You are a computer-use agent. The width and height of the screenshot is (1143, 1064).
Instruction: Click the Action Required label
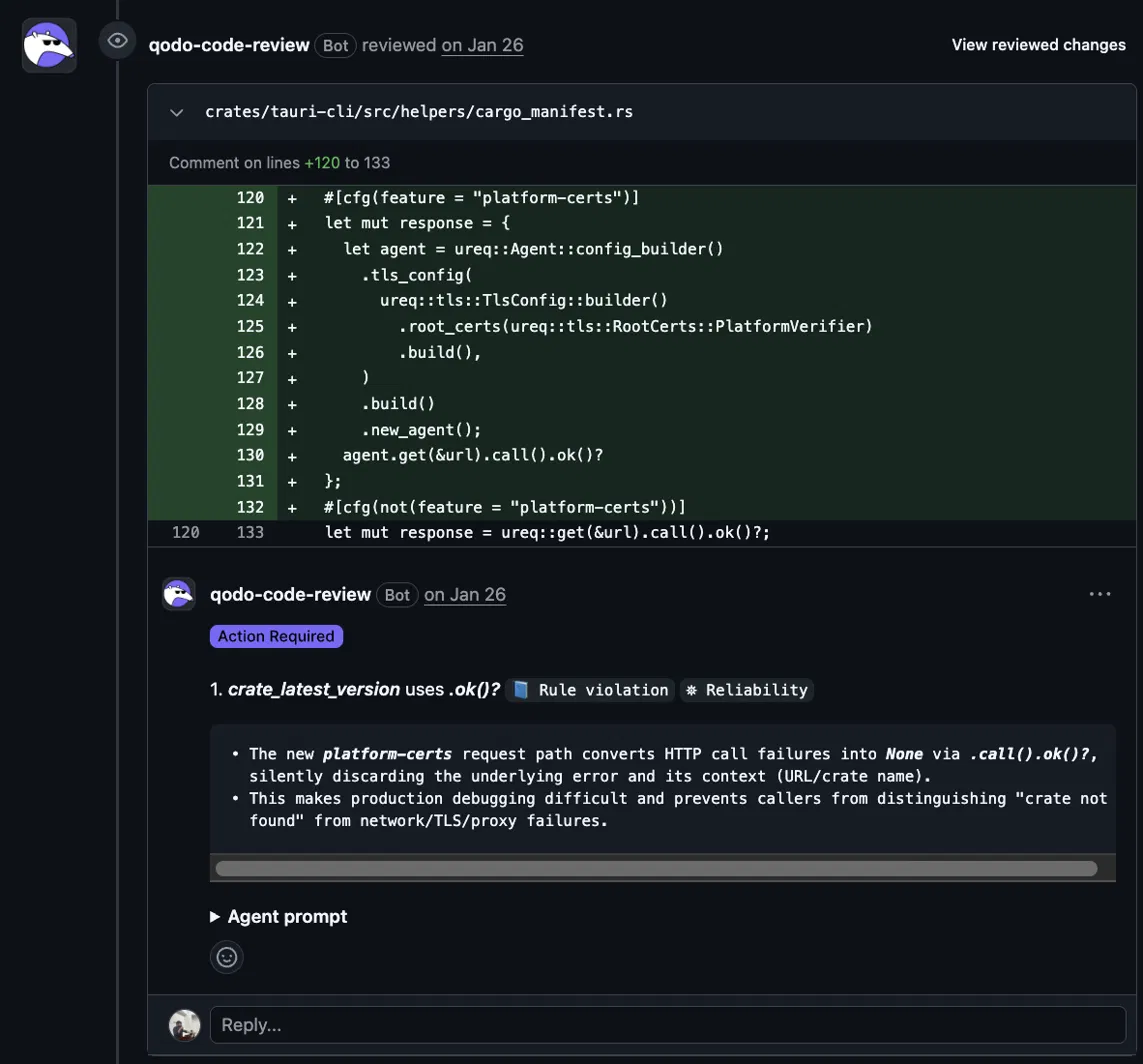click(276, 636)
